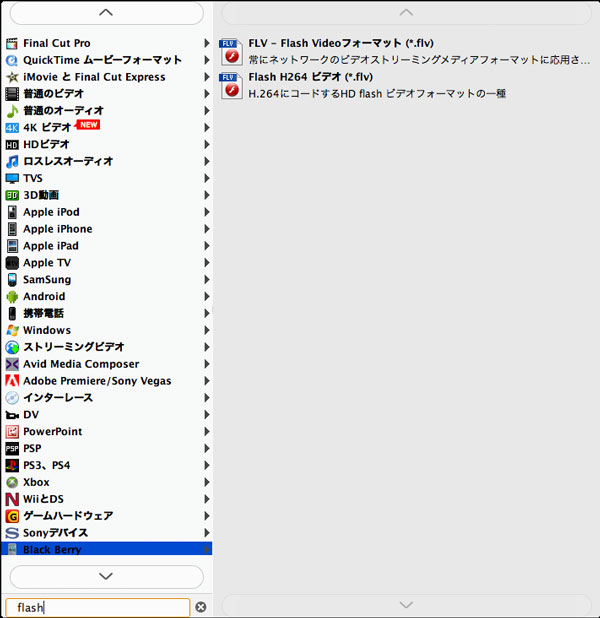Click the streaming video globe icon

(12, 347)
